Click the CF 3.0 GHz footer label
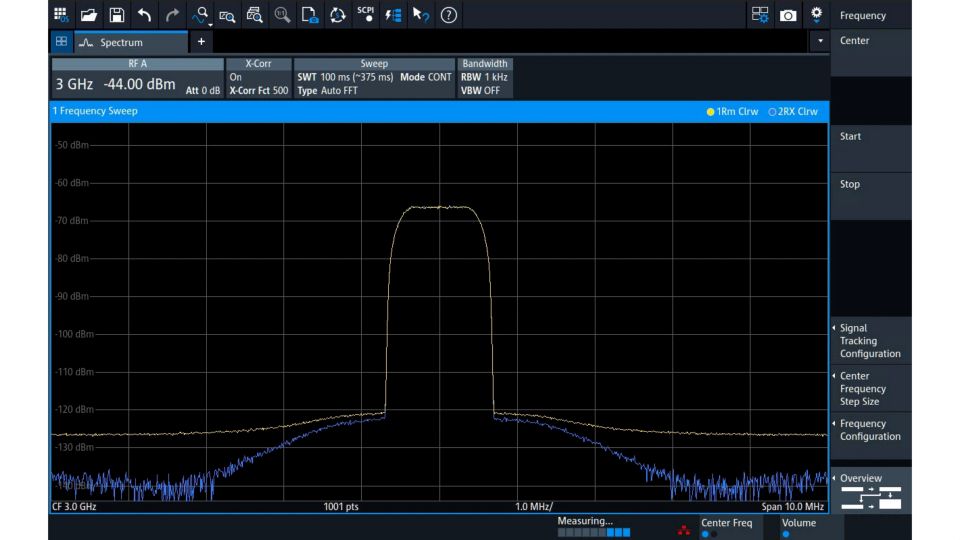960x540 pixels. pyautogui.click(x=74, y=506)
